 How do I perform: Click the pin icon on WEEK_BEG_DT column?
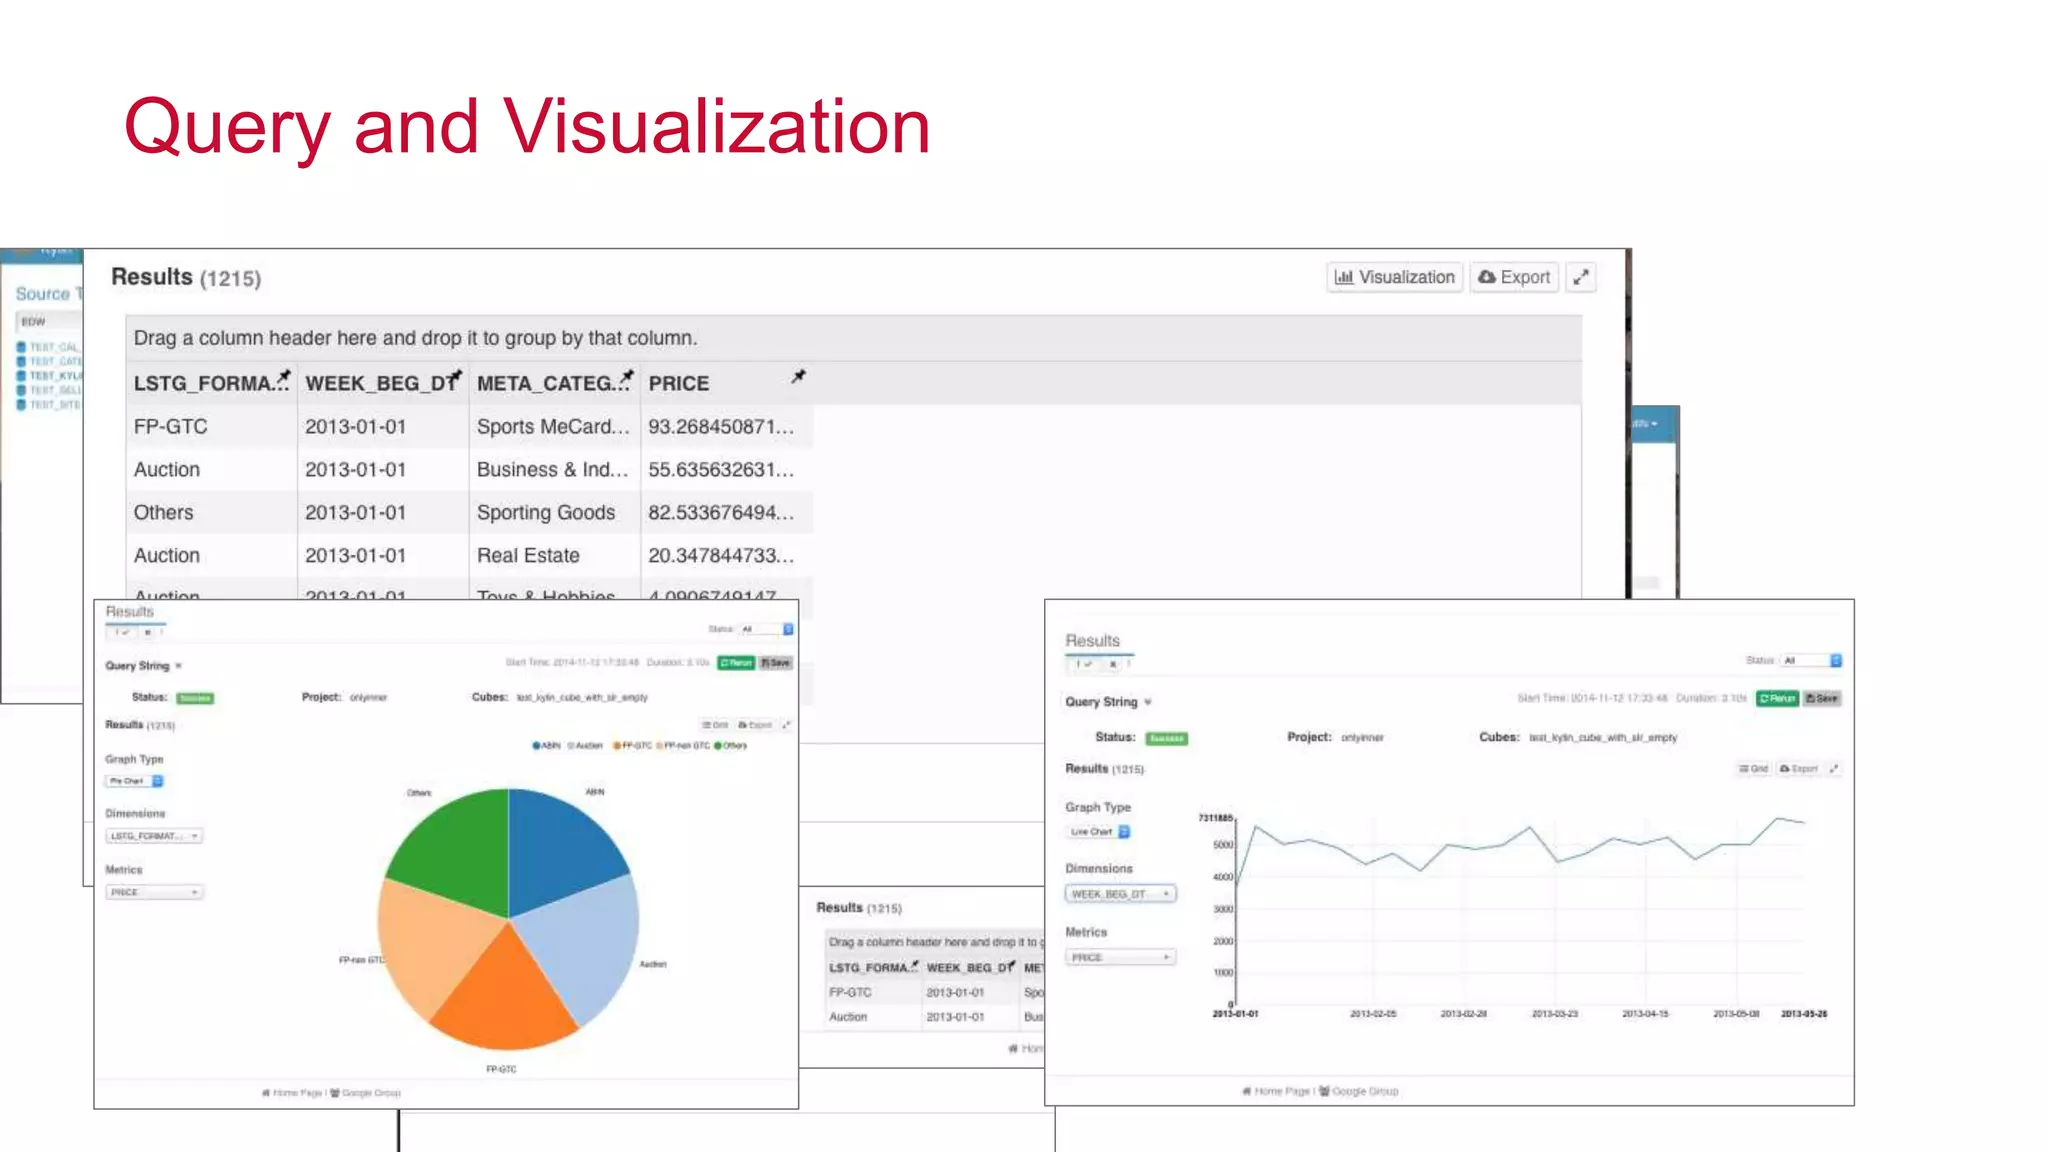456,377
